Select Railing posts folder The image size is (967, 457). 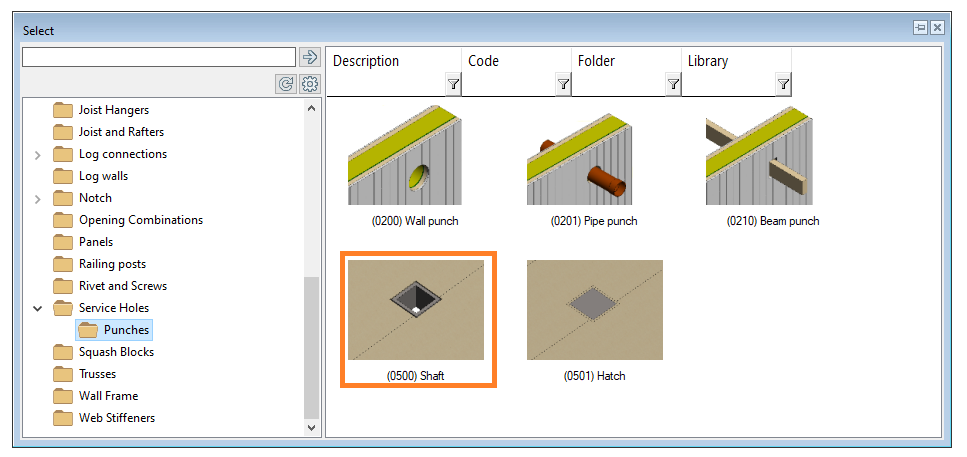pos(112,264)
